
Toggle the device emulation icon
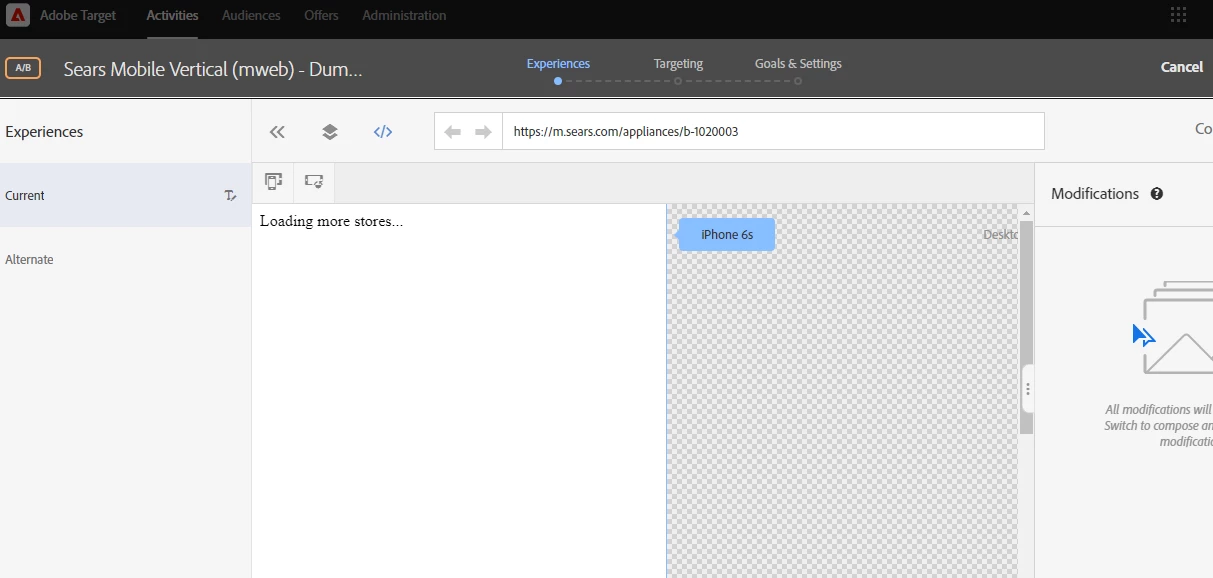coord(273,182)
